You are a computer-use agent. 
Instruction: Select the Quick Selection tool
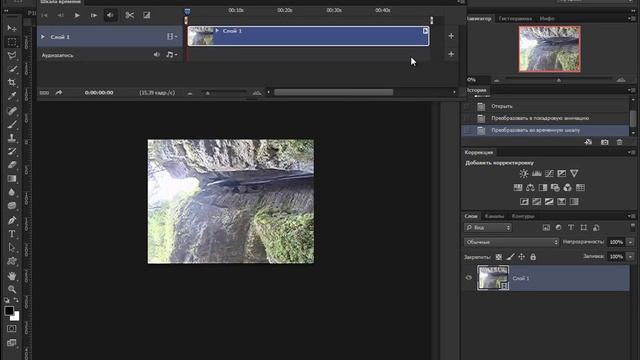(x=12, y=69)
